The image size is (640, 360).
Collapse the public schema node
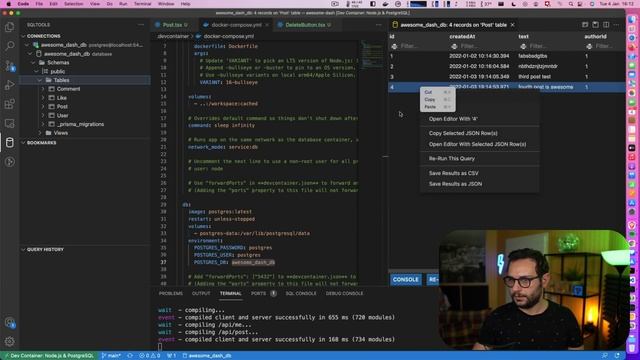click(36, 71)
